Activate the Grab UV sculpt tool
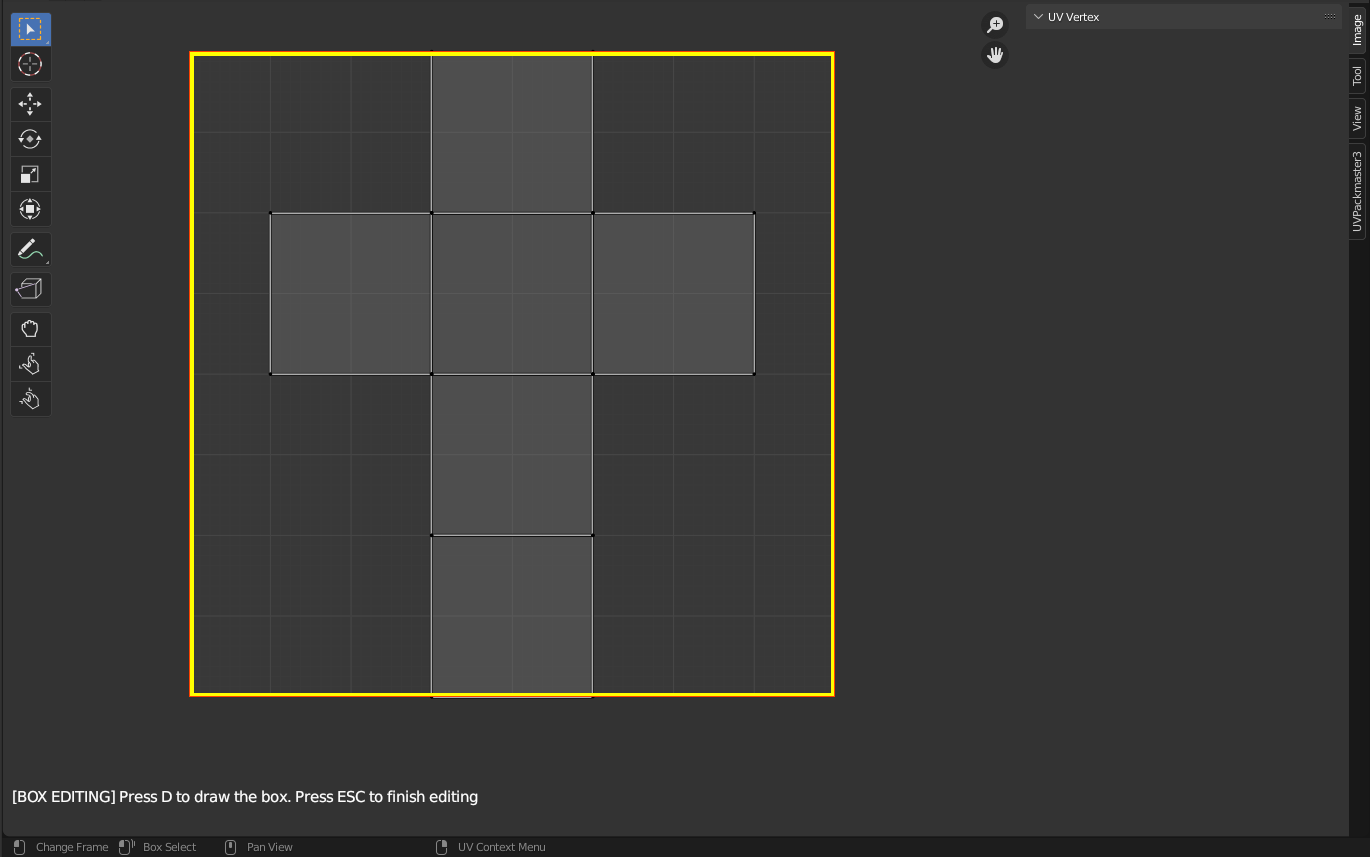The image size is (1370, 857). [x=30, y=328]
